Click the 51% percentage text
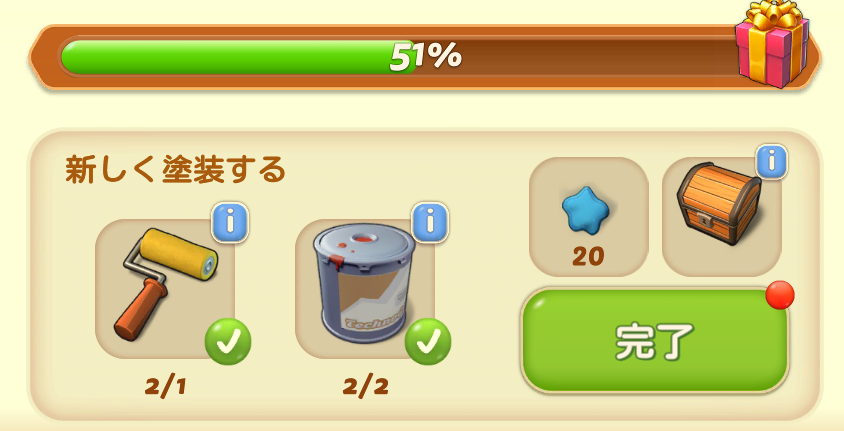Viewport: 844px width, 431px height. pos(425,56)
